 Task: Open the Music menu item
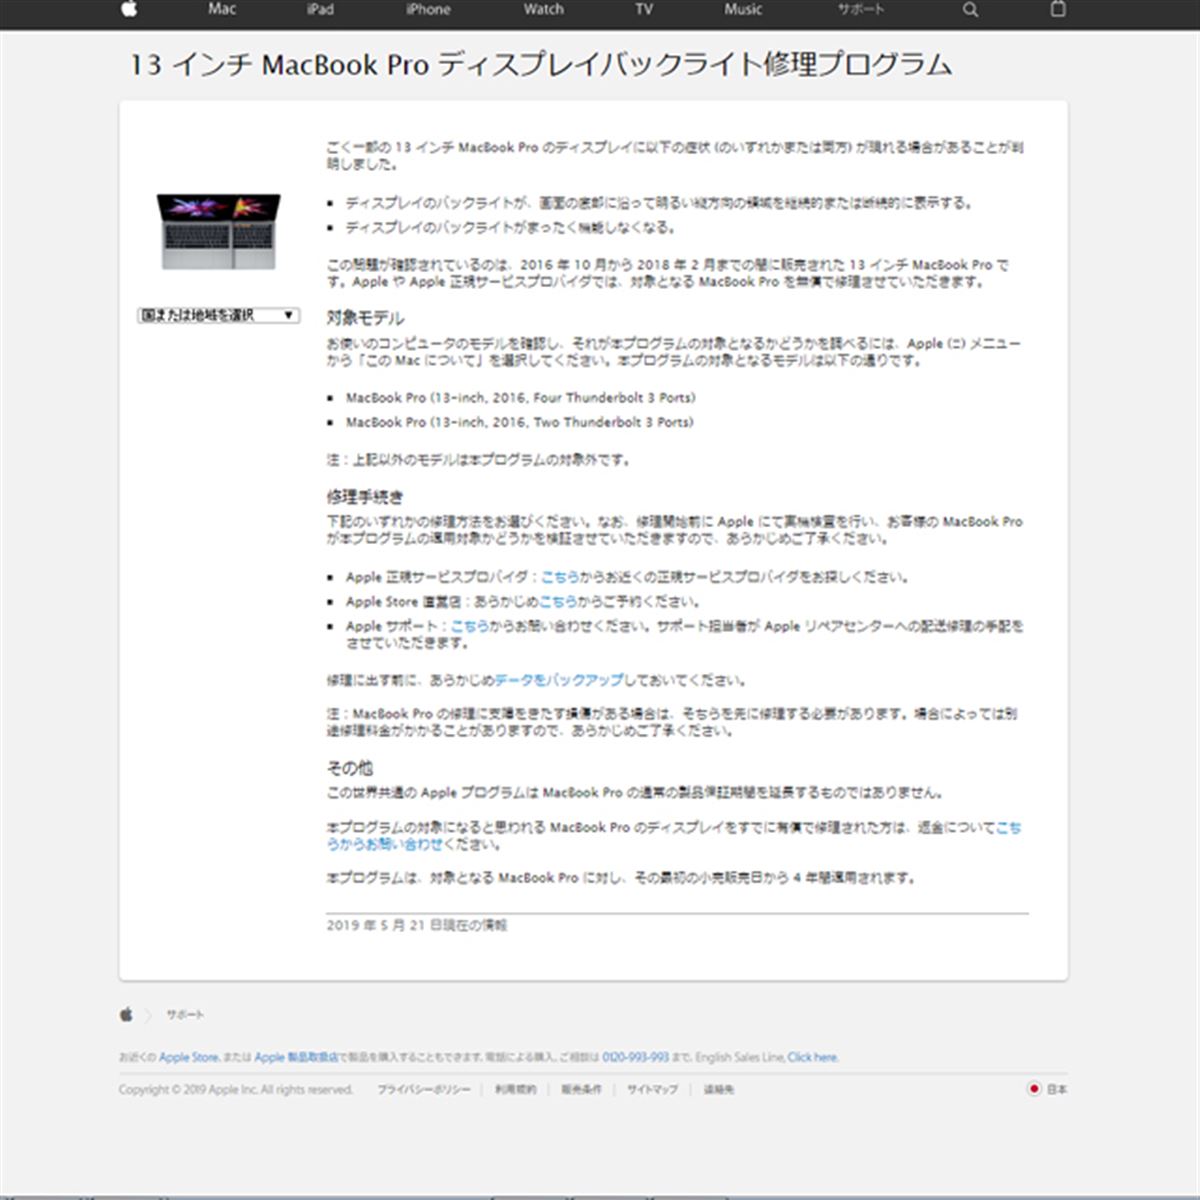coord(743,9)
